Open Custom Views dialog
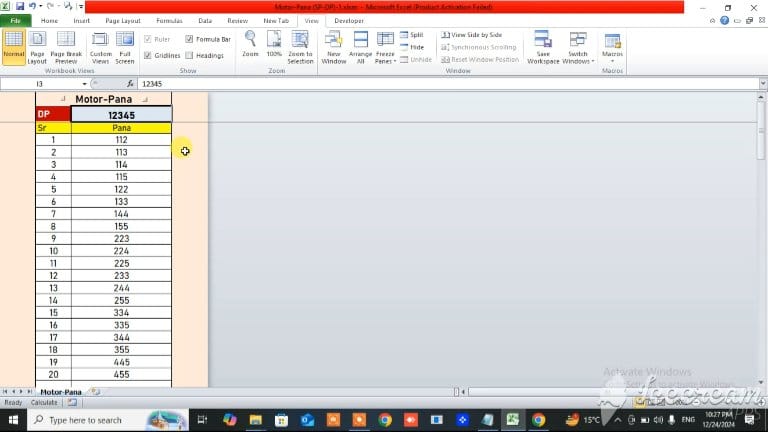 click(x=100, y=47)
